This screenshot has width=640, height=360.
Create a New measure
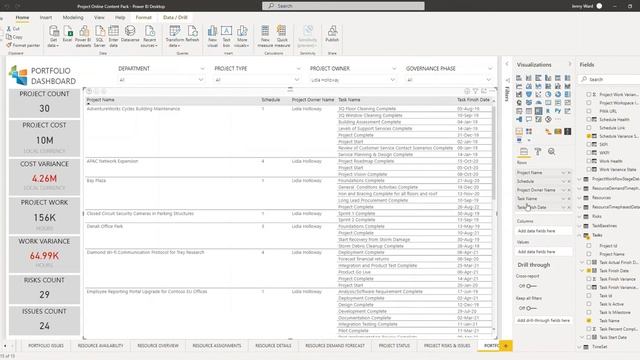pos(265,36)
